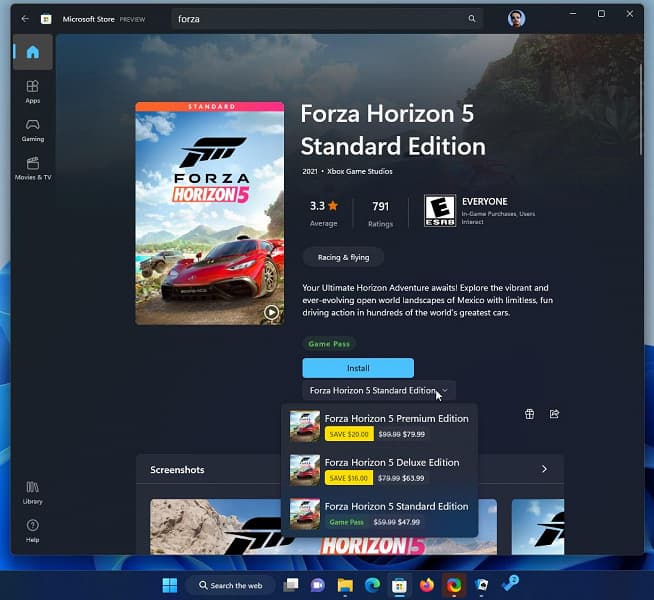Click the 3.3 Average star rating

click(x=324, y=213)
